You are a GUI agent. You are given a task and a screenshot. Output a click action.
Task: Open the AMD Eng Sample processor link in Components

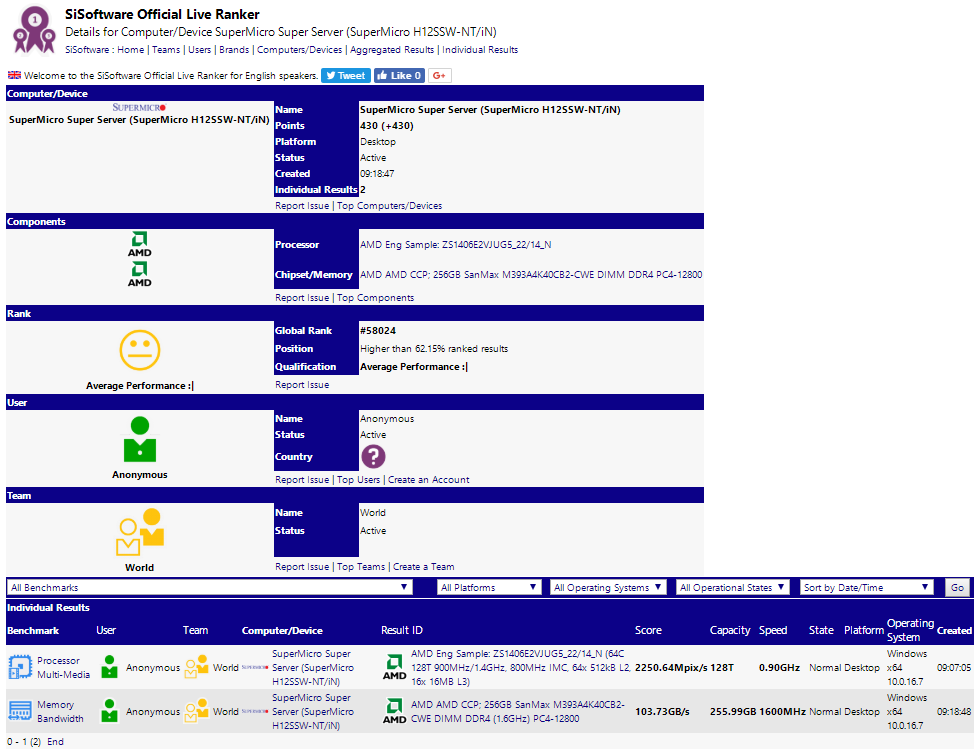456,244
